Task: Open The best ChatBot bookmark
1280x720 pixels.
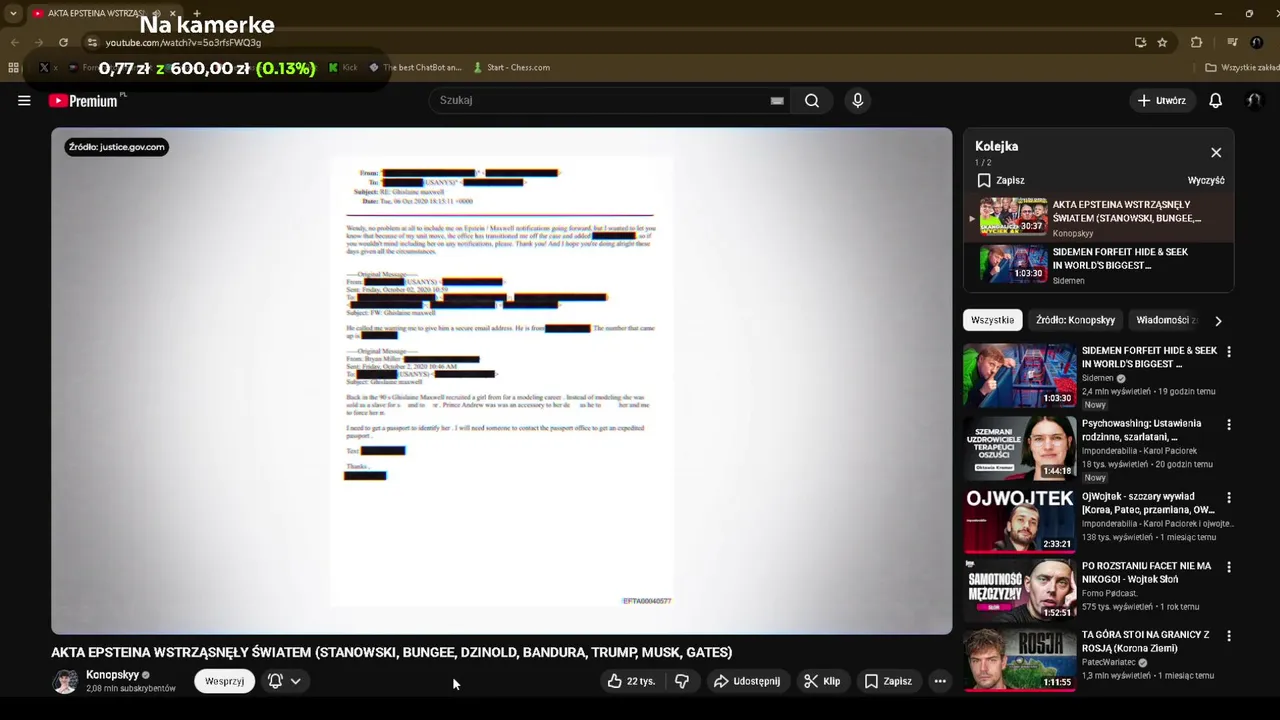Action: 415,68
